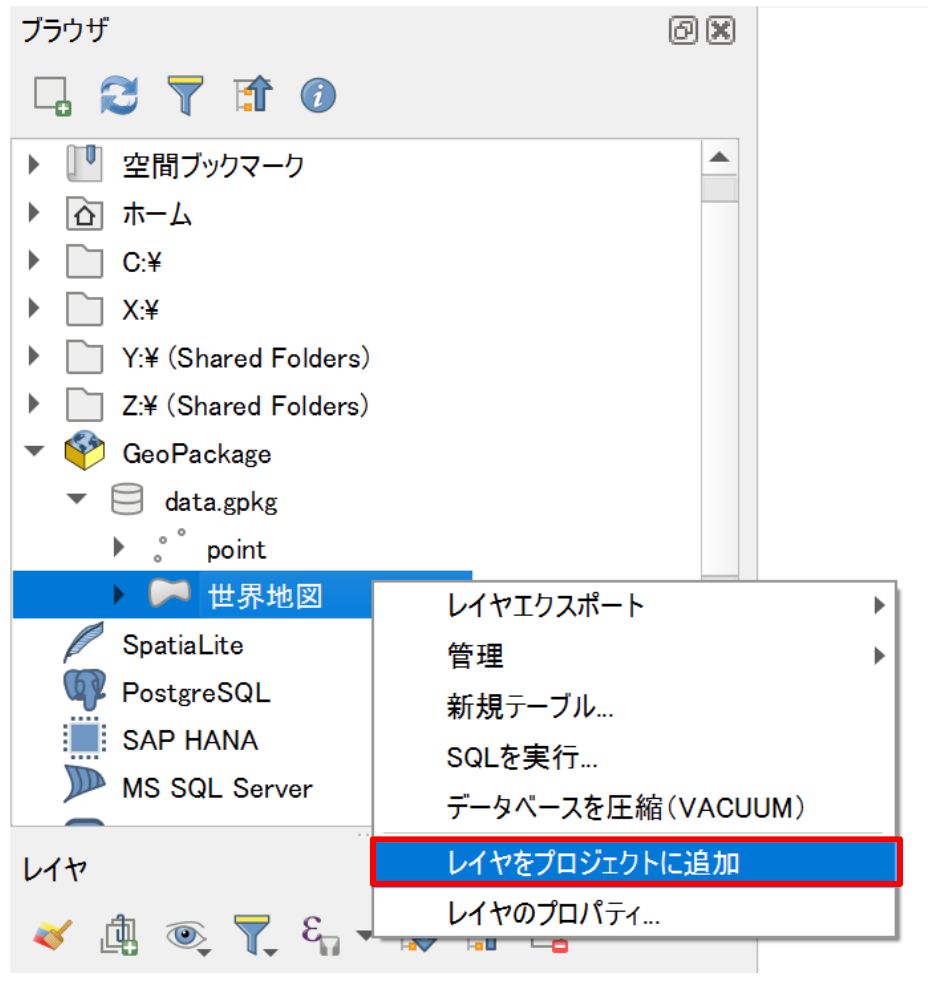Collapse all Browser tree items

point(252,95)
